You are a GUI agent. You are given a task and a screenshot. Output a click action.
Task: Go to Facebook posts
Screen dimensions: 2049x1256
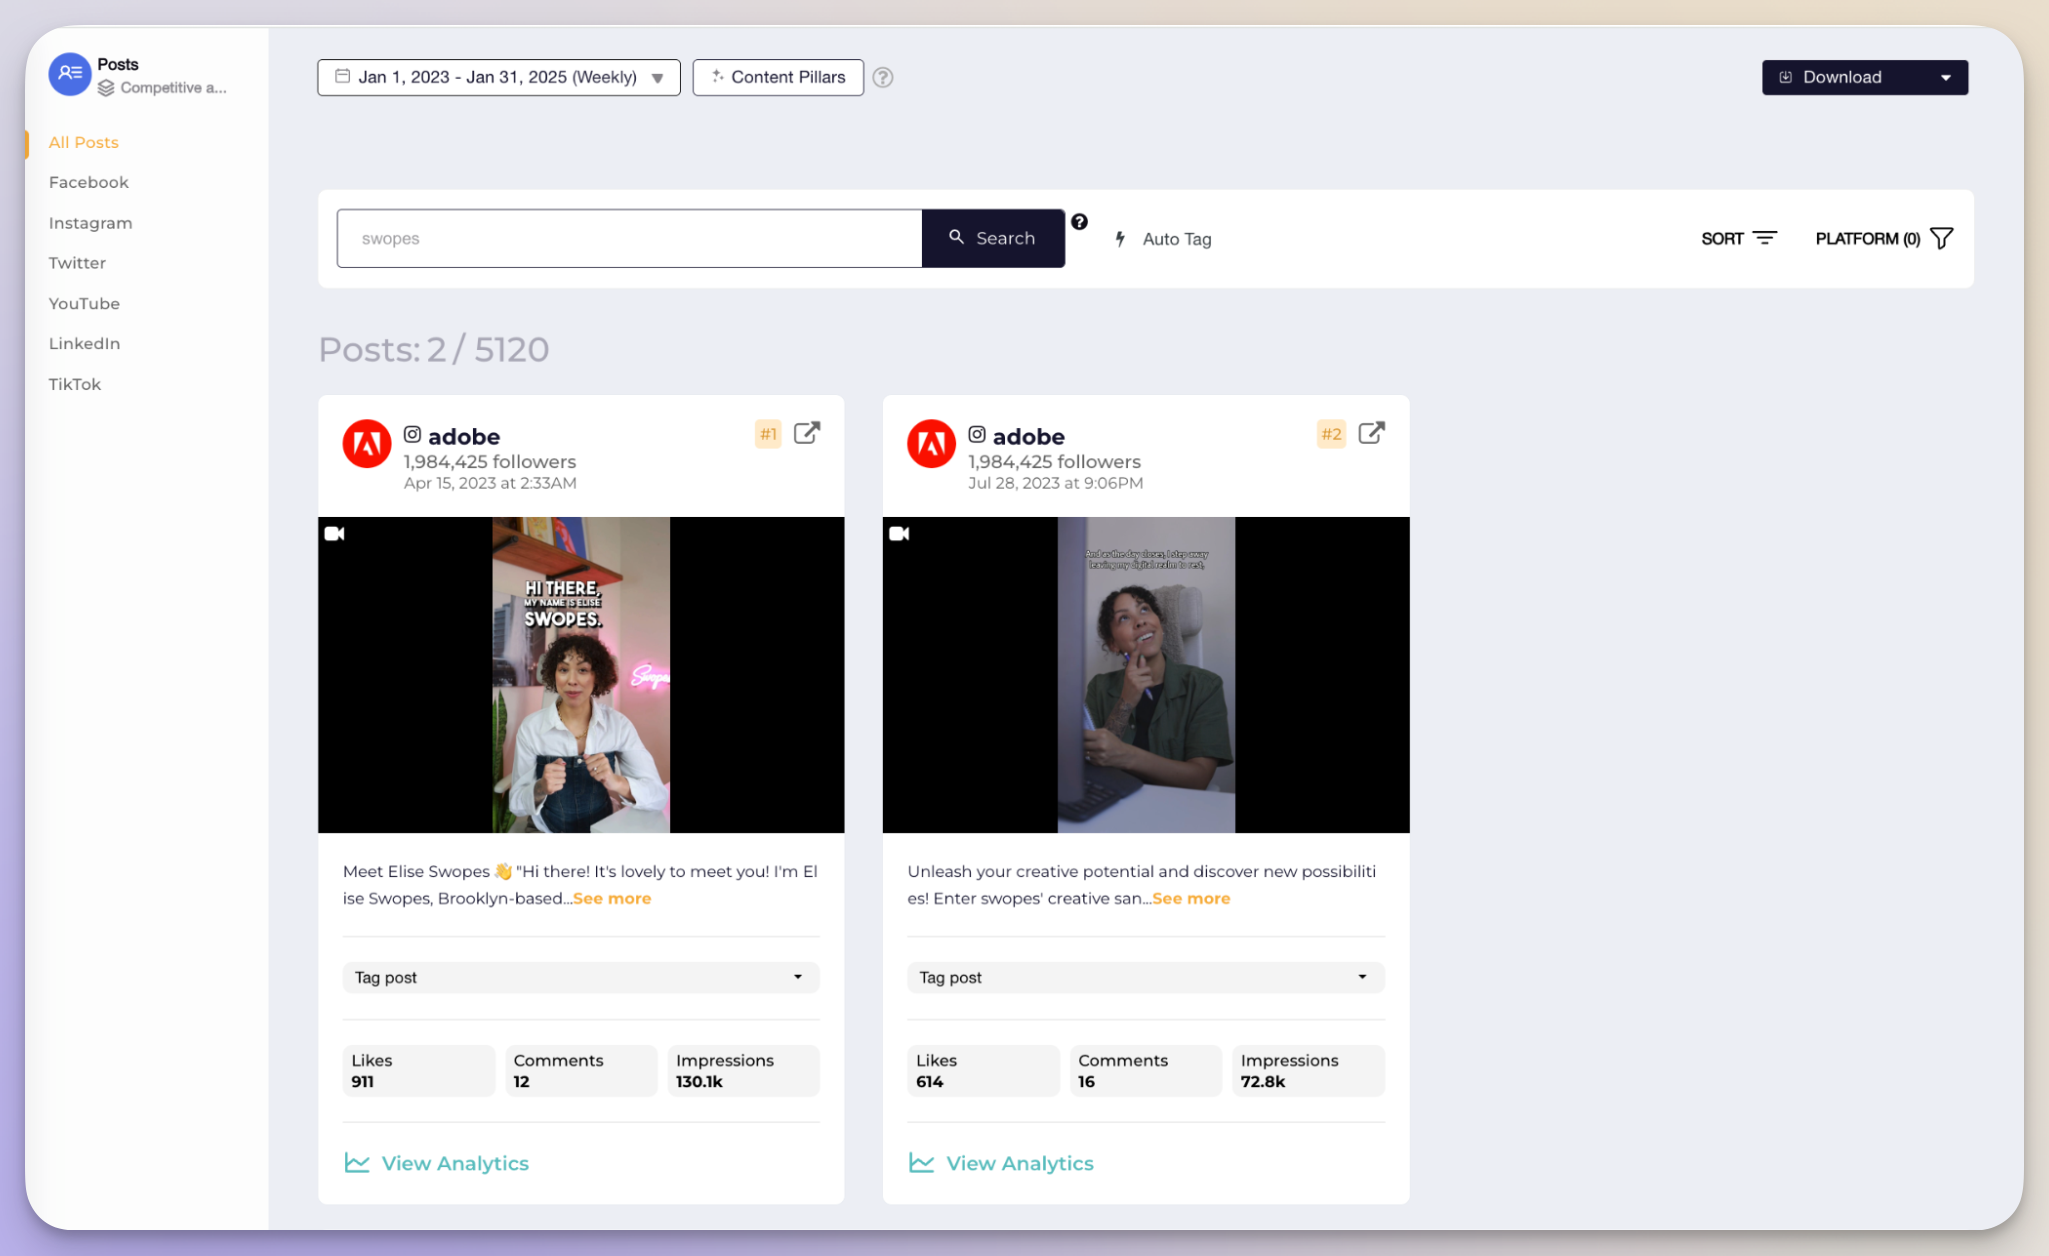click(x=89, y=182)
